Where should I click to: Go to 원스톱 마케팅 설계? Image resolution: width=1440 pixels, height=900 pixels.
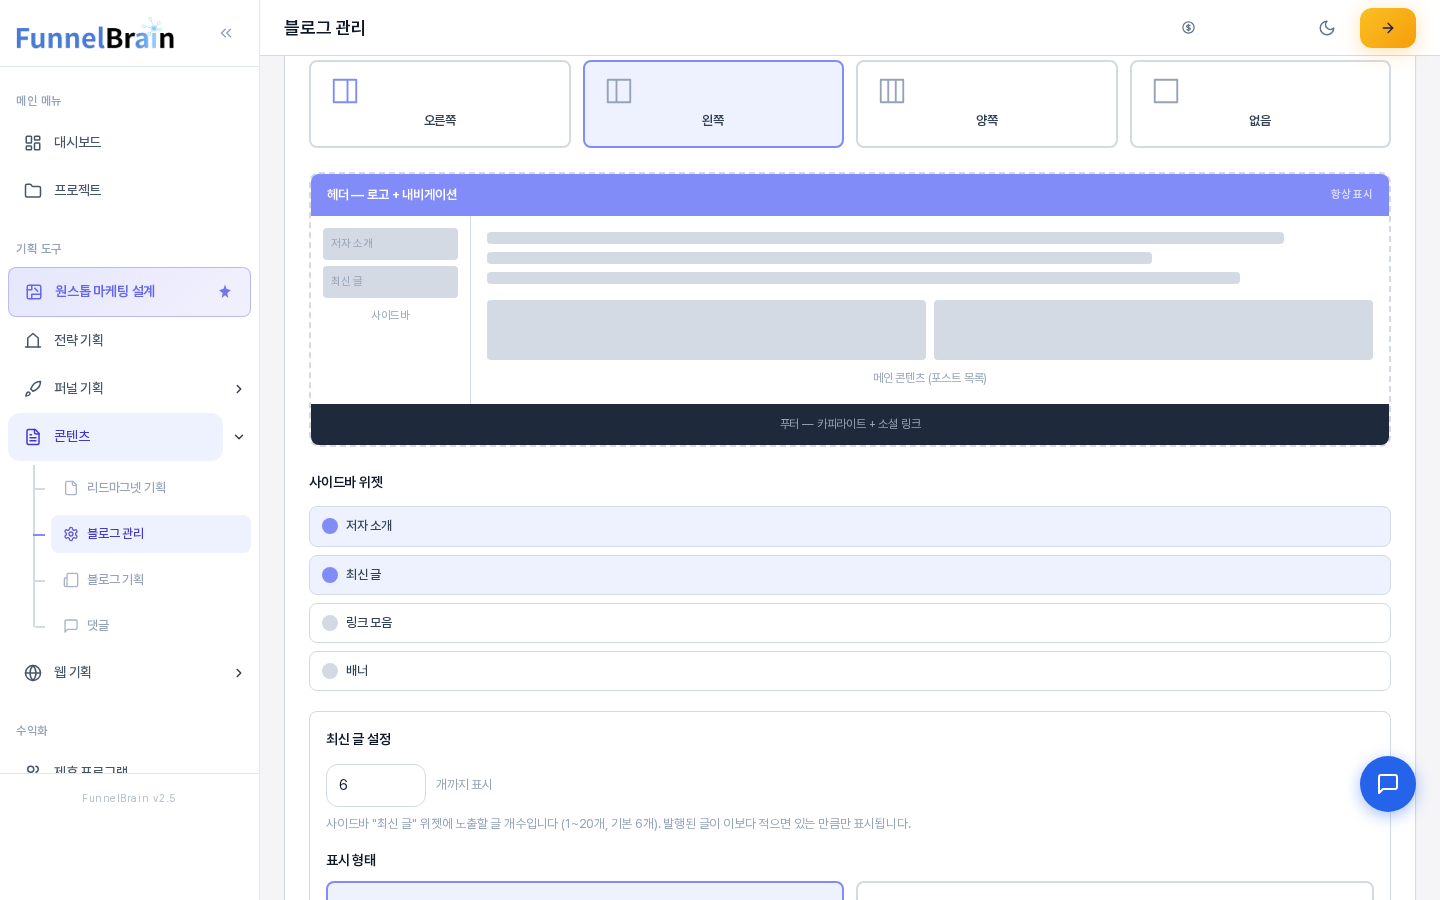click(129, 292)
